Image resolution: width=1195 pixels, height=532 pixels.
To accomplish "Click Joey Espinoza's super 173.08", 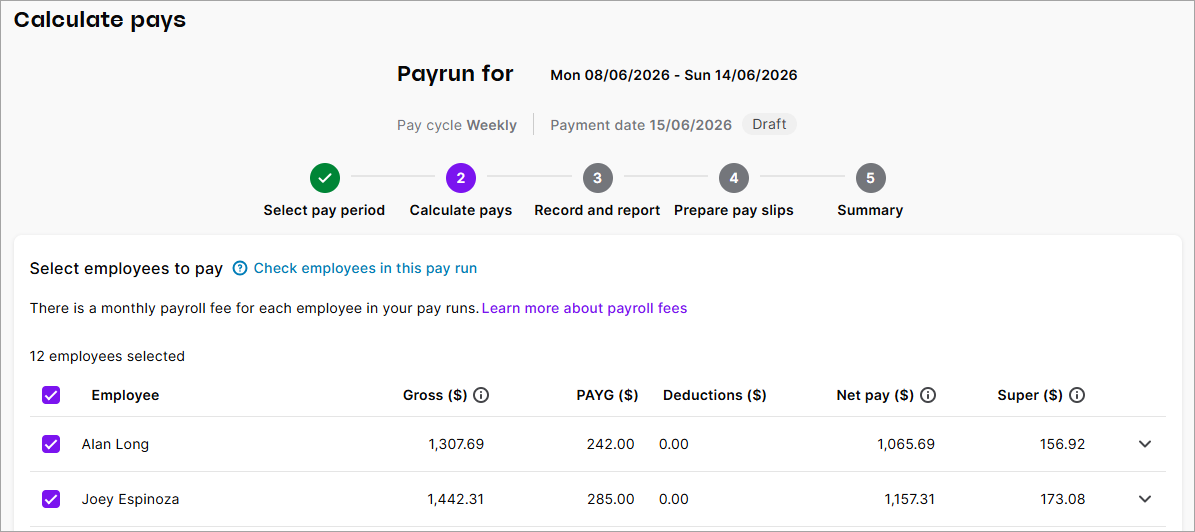I will point(1062,499).
